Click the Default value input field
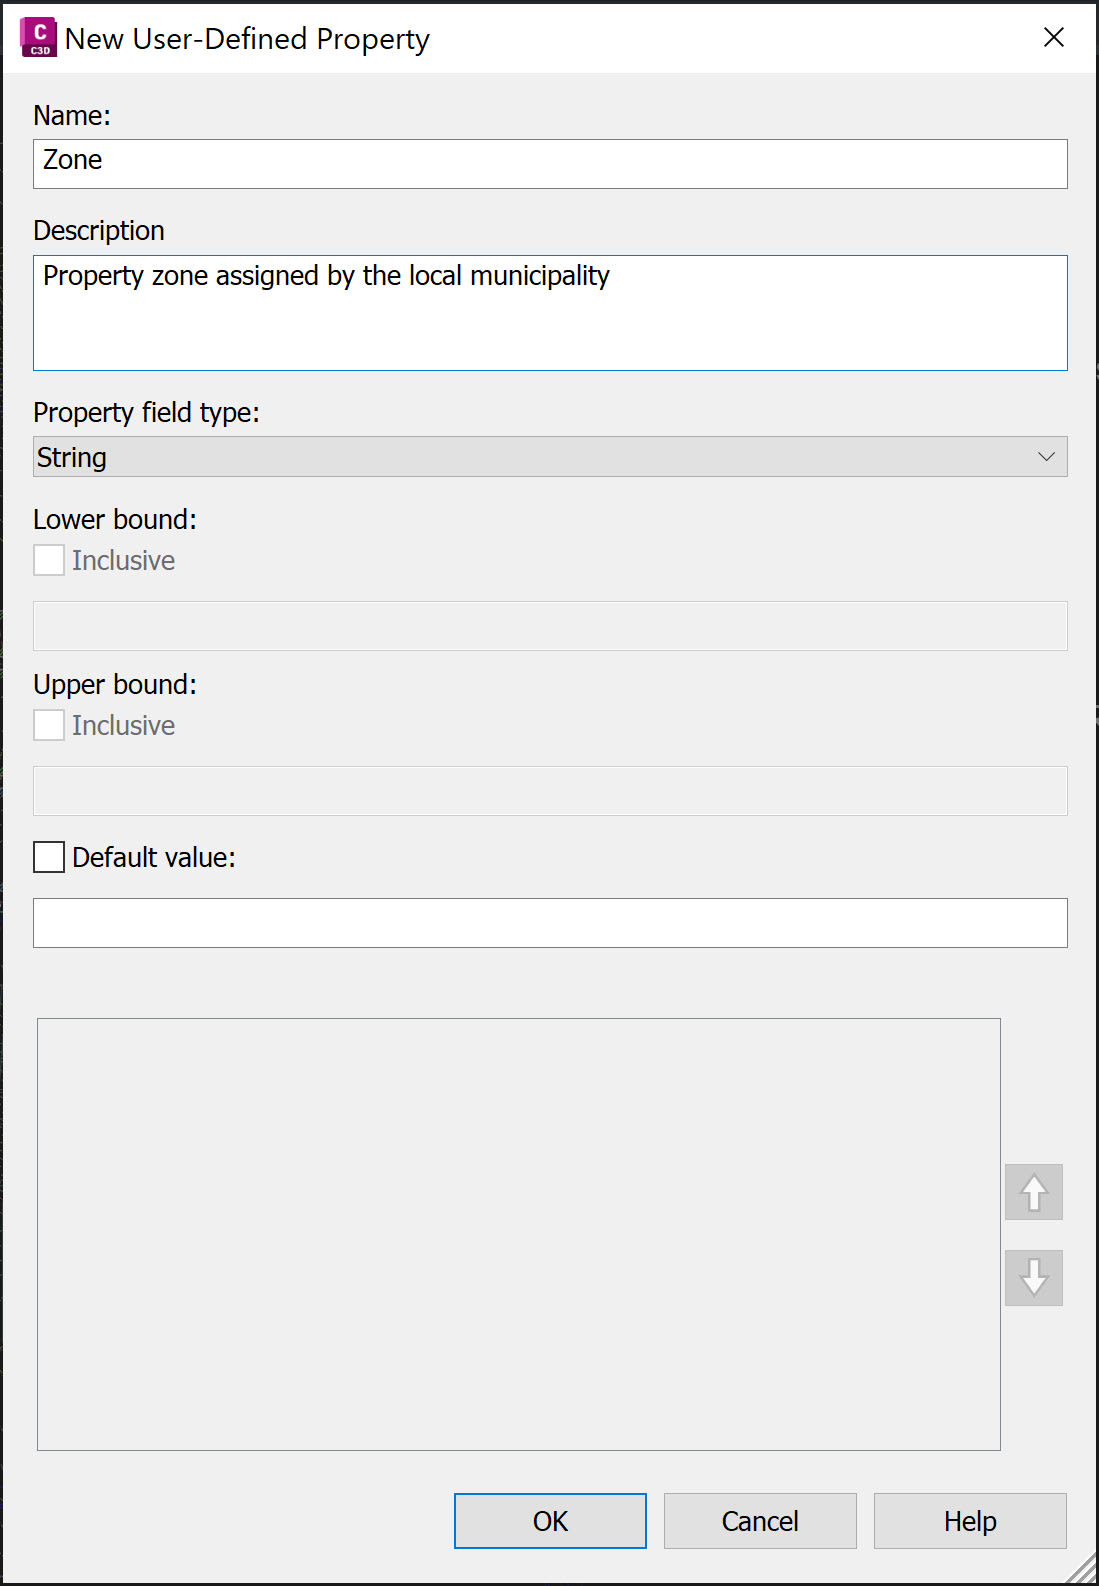This screenshot has width=1099, height=1586. tap(550, 923)
